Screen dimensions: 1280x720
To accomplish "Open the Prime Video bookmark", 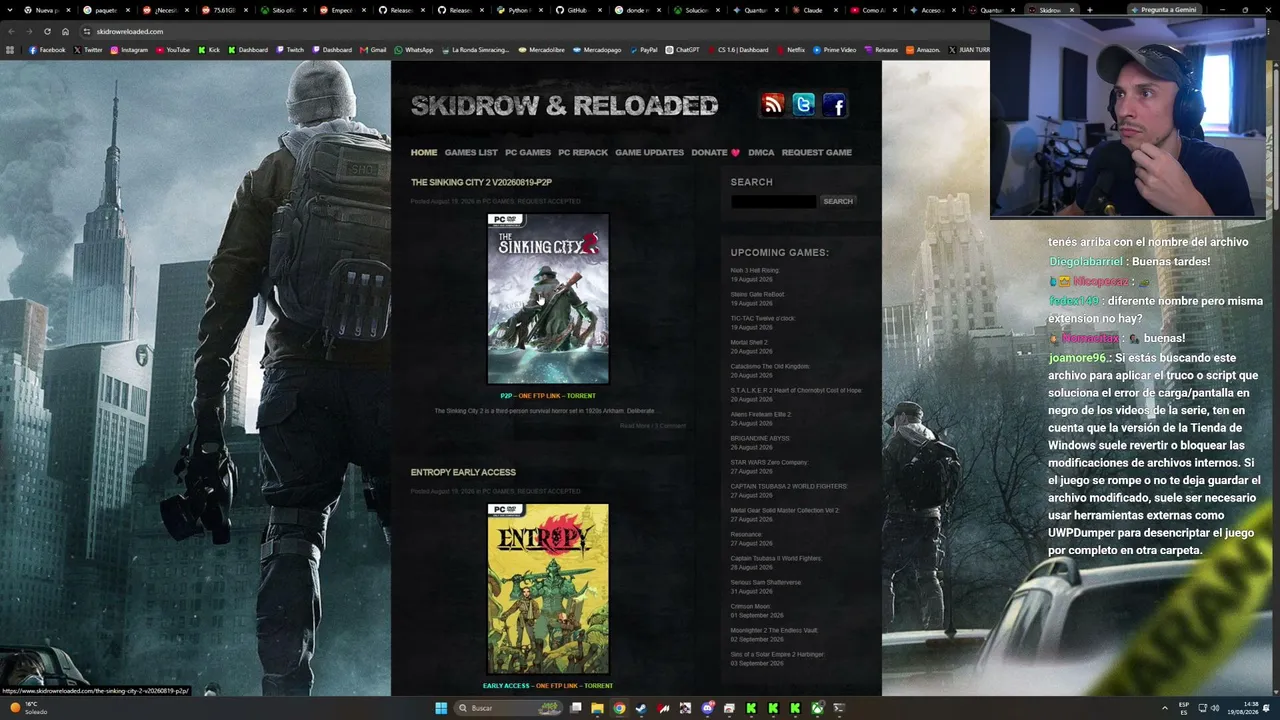I will point(834,50).
